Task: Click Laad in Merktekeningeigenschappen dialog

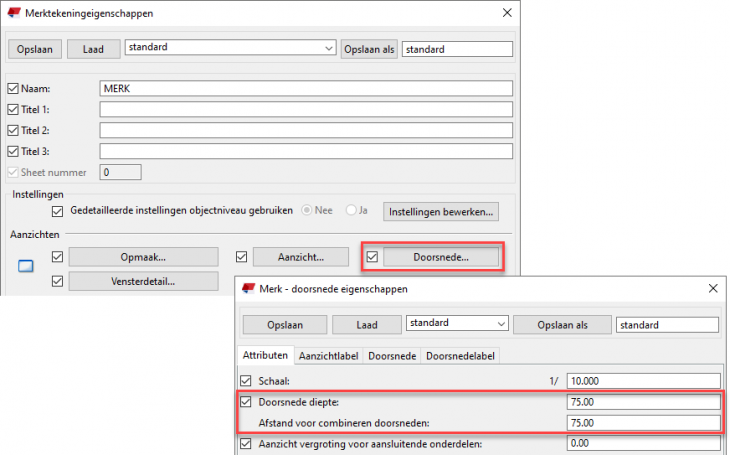Action: point(93,49)
